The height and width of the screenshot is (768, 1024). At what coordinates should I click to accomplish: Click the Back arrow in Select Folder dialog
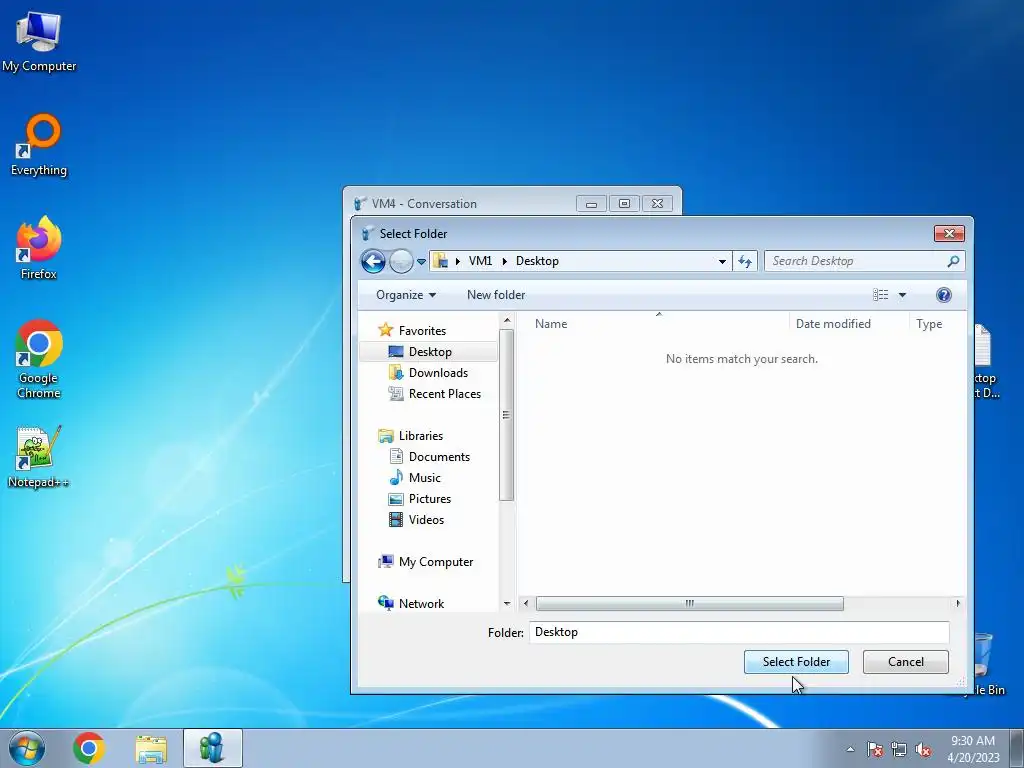pyautogui.click(x=373, y=261)
